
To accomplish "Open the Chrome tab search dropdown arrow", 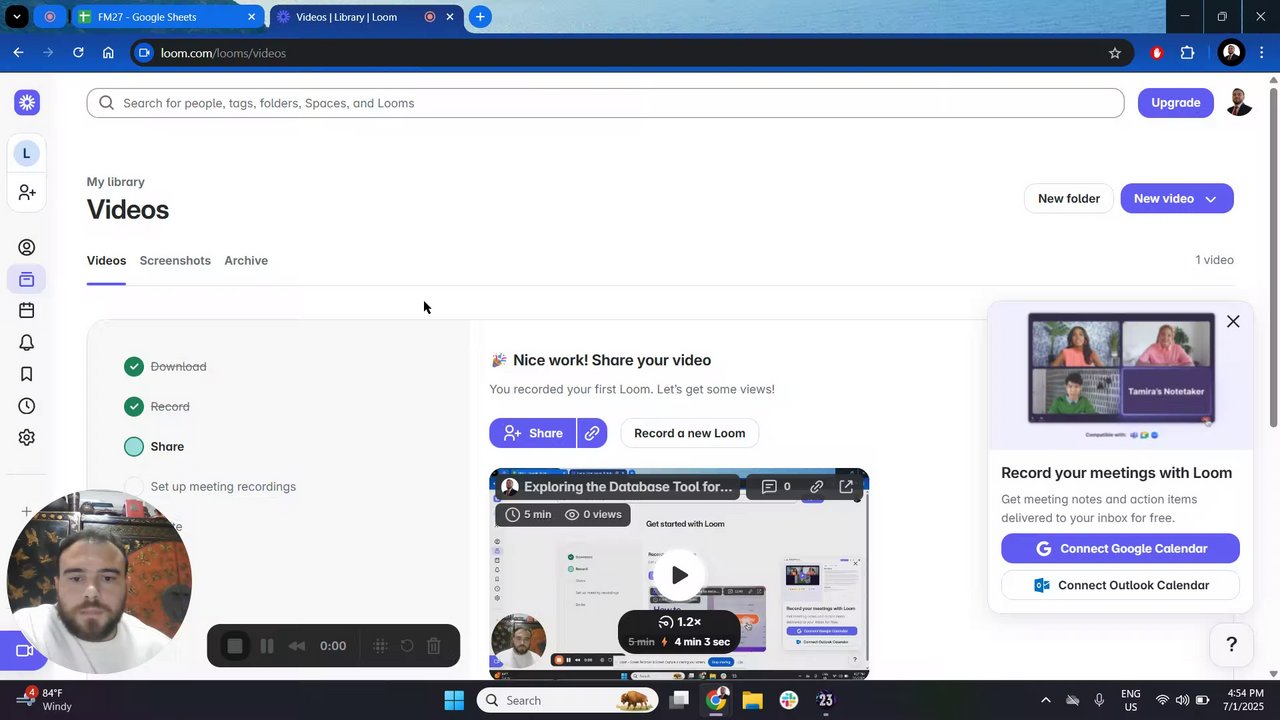I will (17, 17).
